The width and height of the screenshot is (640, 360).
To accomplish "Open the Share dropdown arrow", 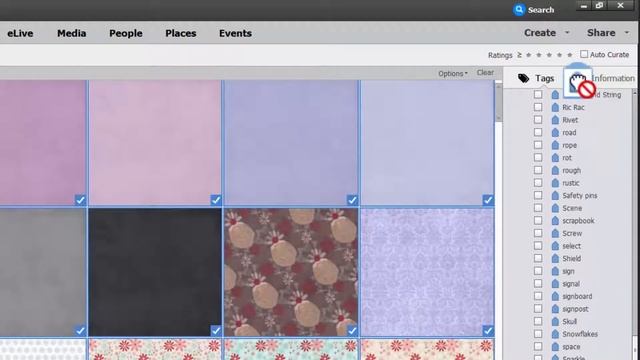I will pyautogui.click(x=627, y=33).
